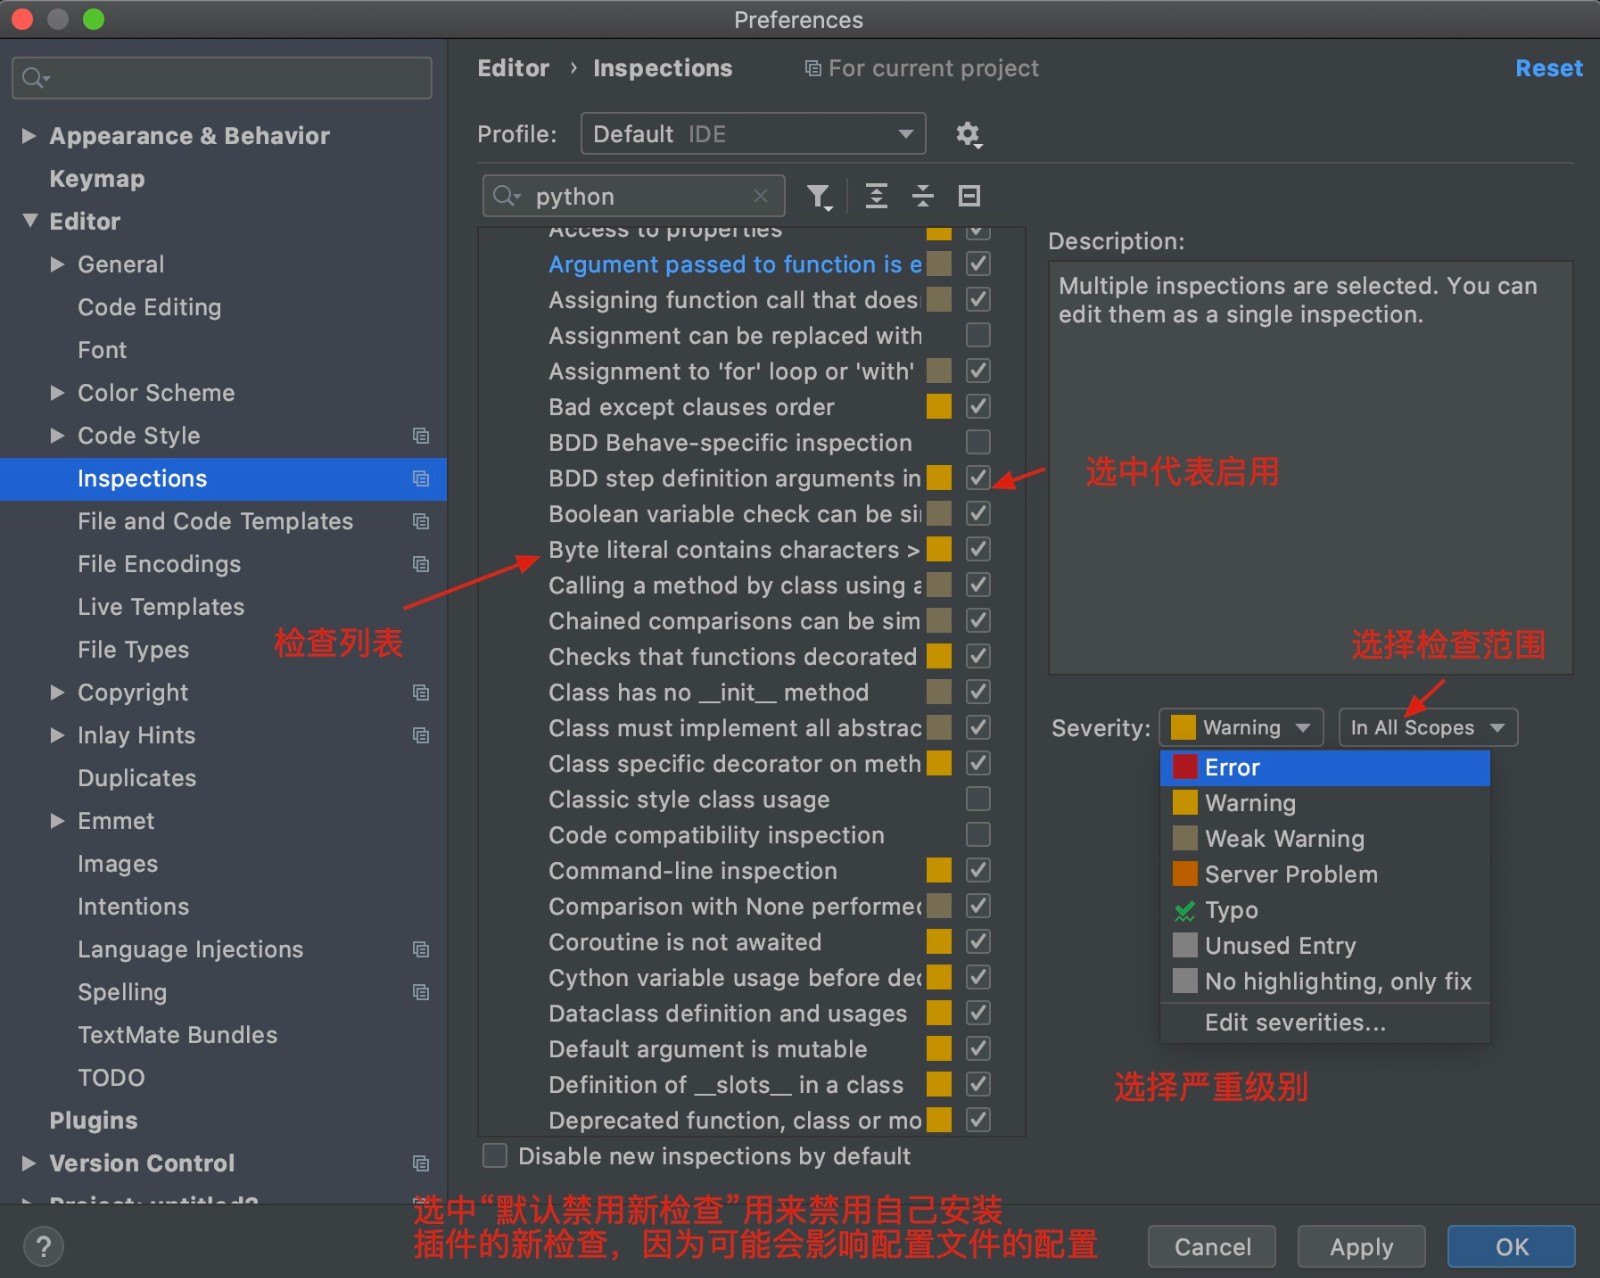The width and height of the screenshot is (1600, 1278).
Task: Click the Apply button
Action: [x=1361, y=1246]
